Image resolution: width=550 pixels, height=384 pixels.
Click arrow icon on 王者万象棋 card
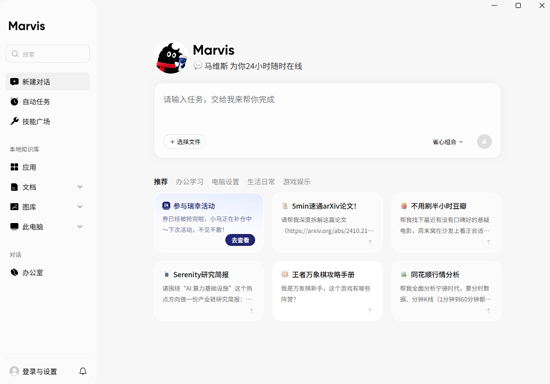click(370, 310)
